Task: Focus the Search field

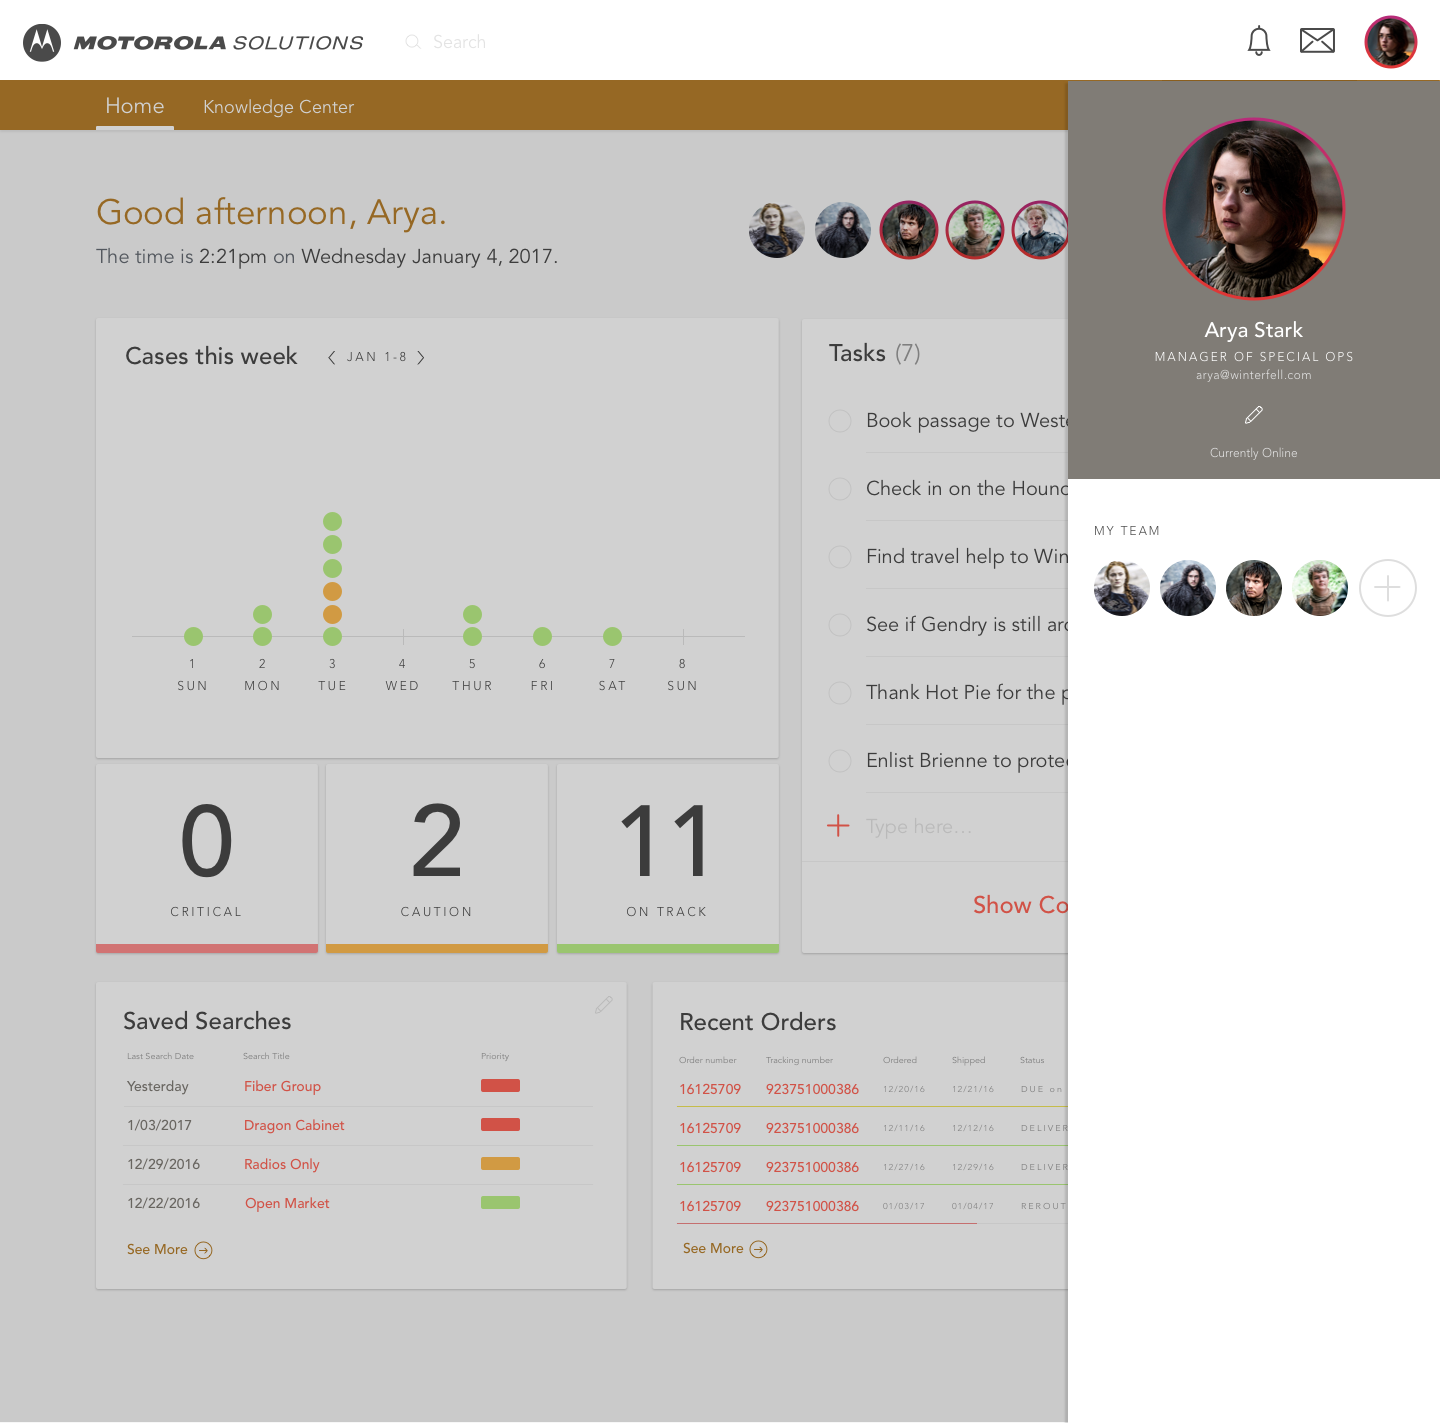Action: 459,42
